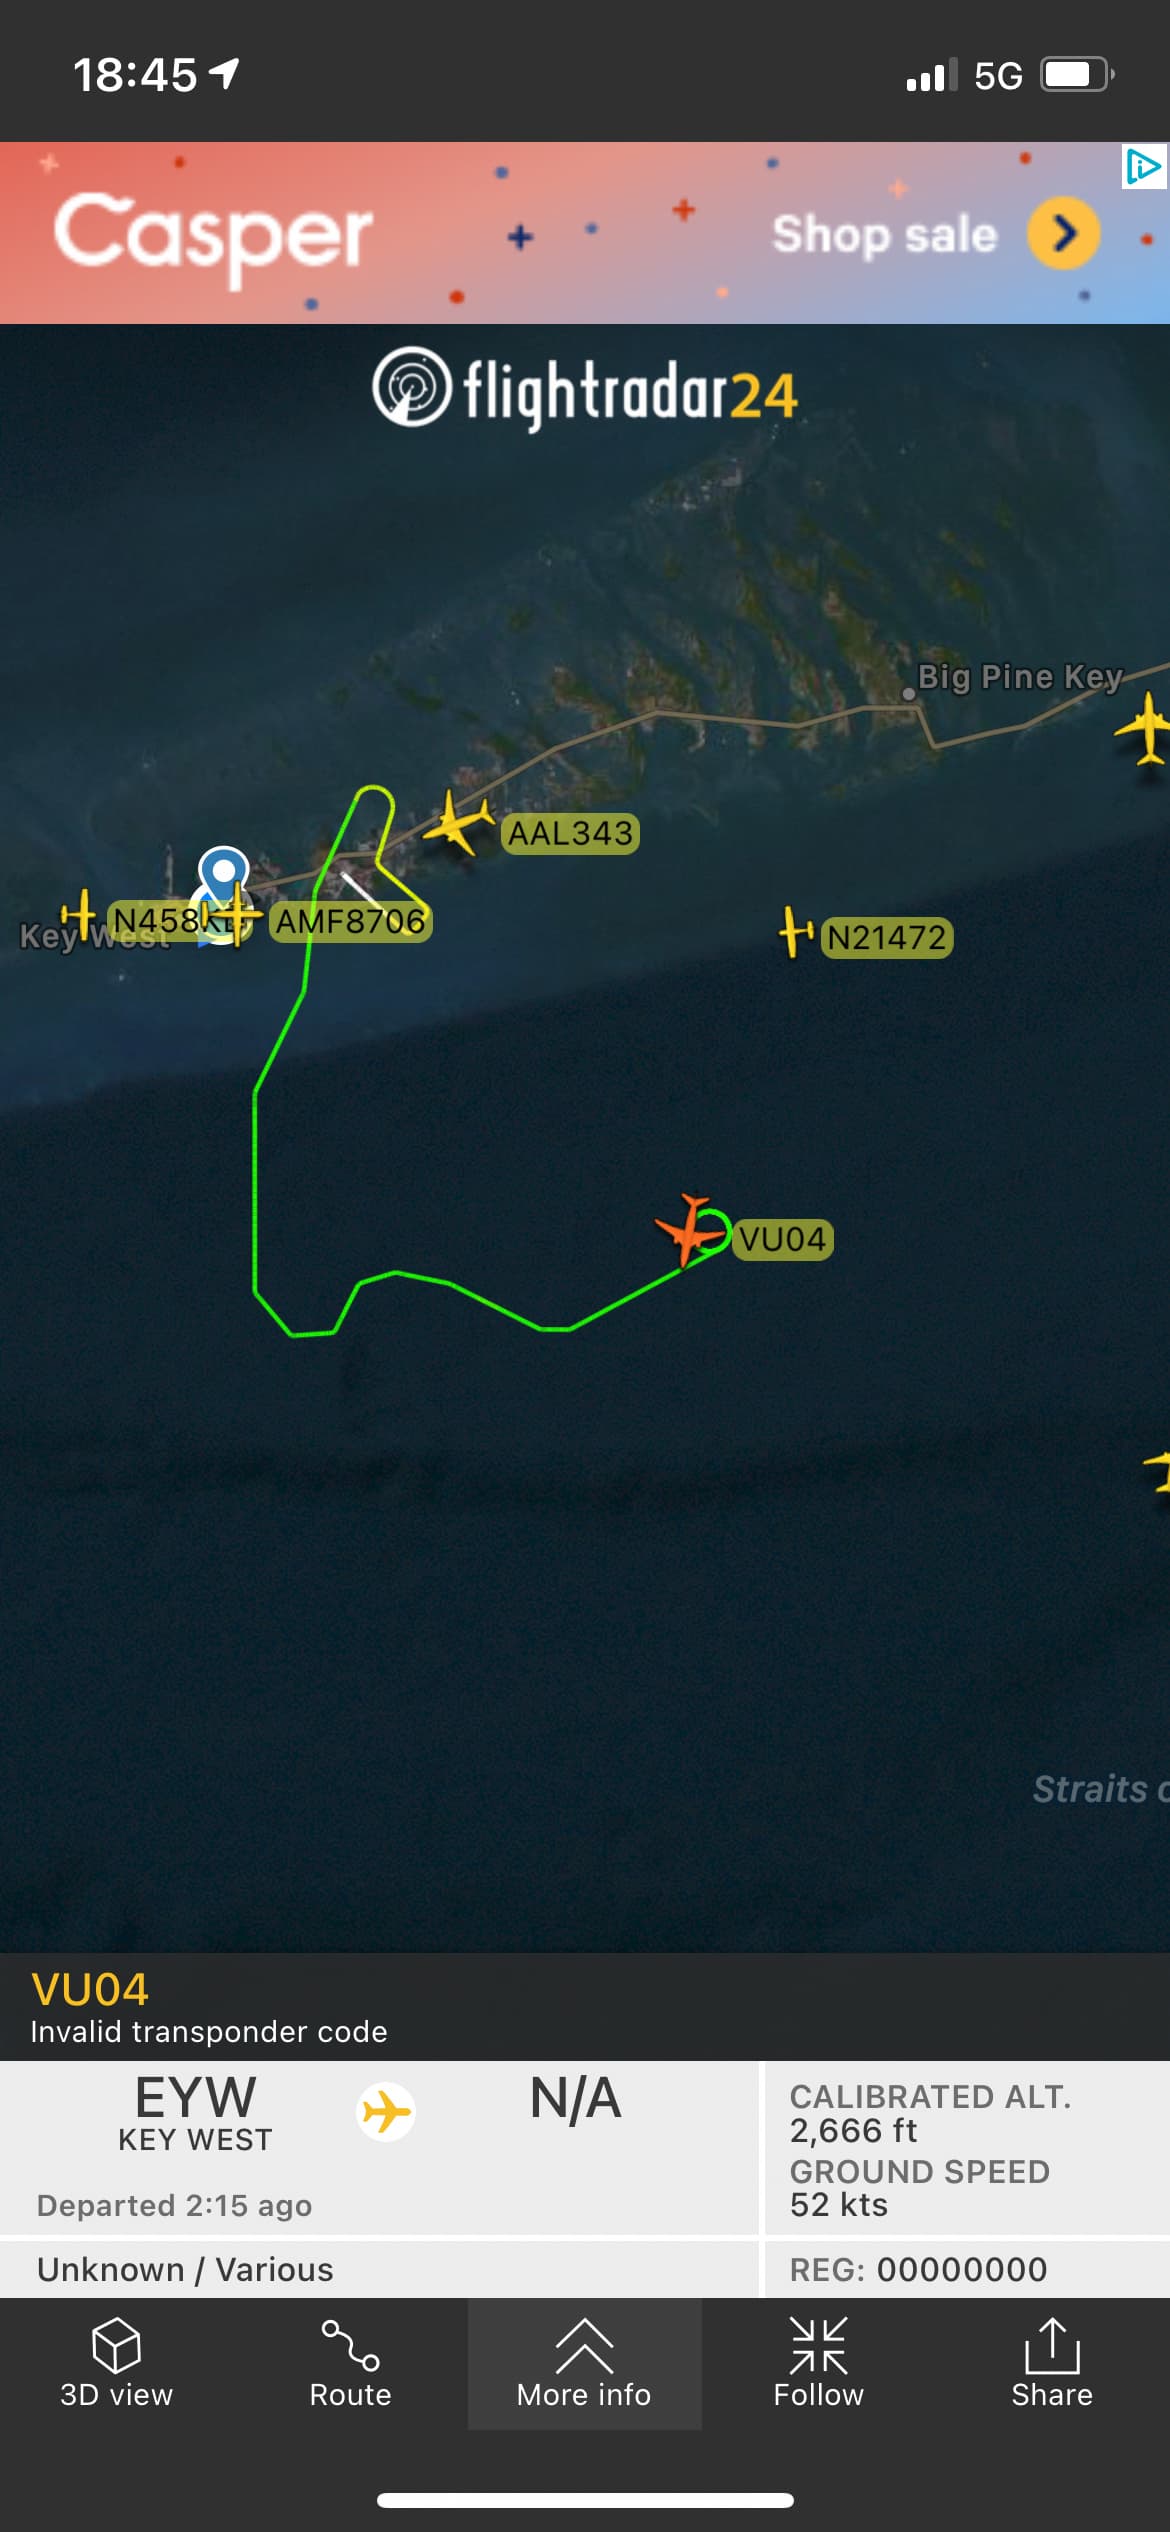Open the 3D view

pyautogui.click(x=116, y=2362)
